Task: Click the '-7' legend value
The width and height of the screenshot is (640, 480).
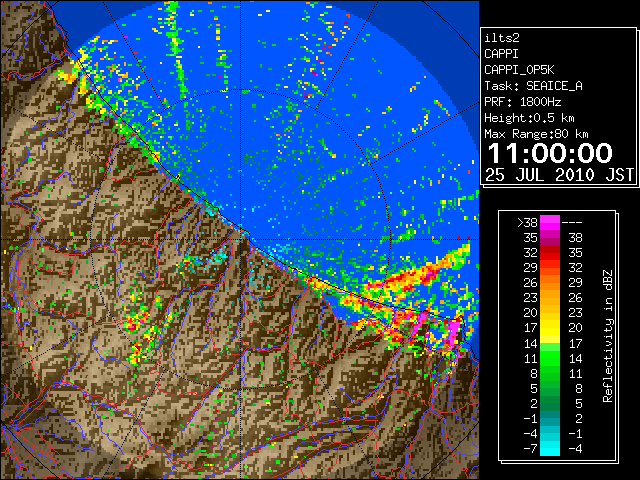Action: (530, 449)
